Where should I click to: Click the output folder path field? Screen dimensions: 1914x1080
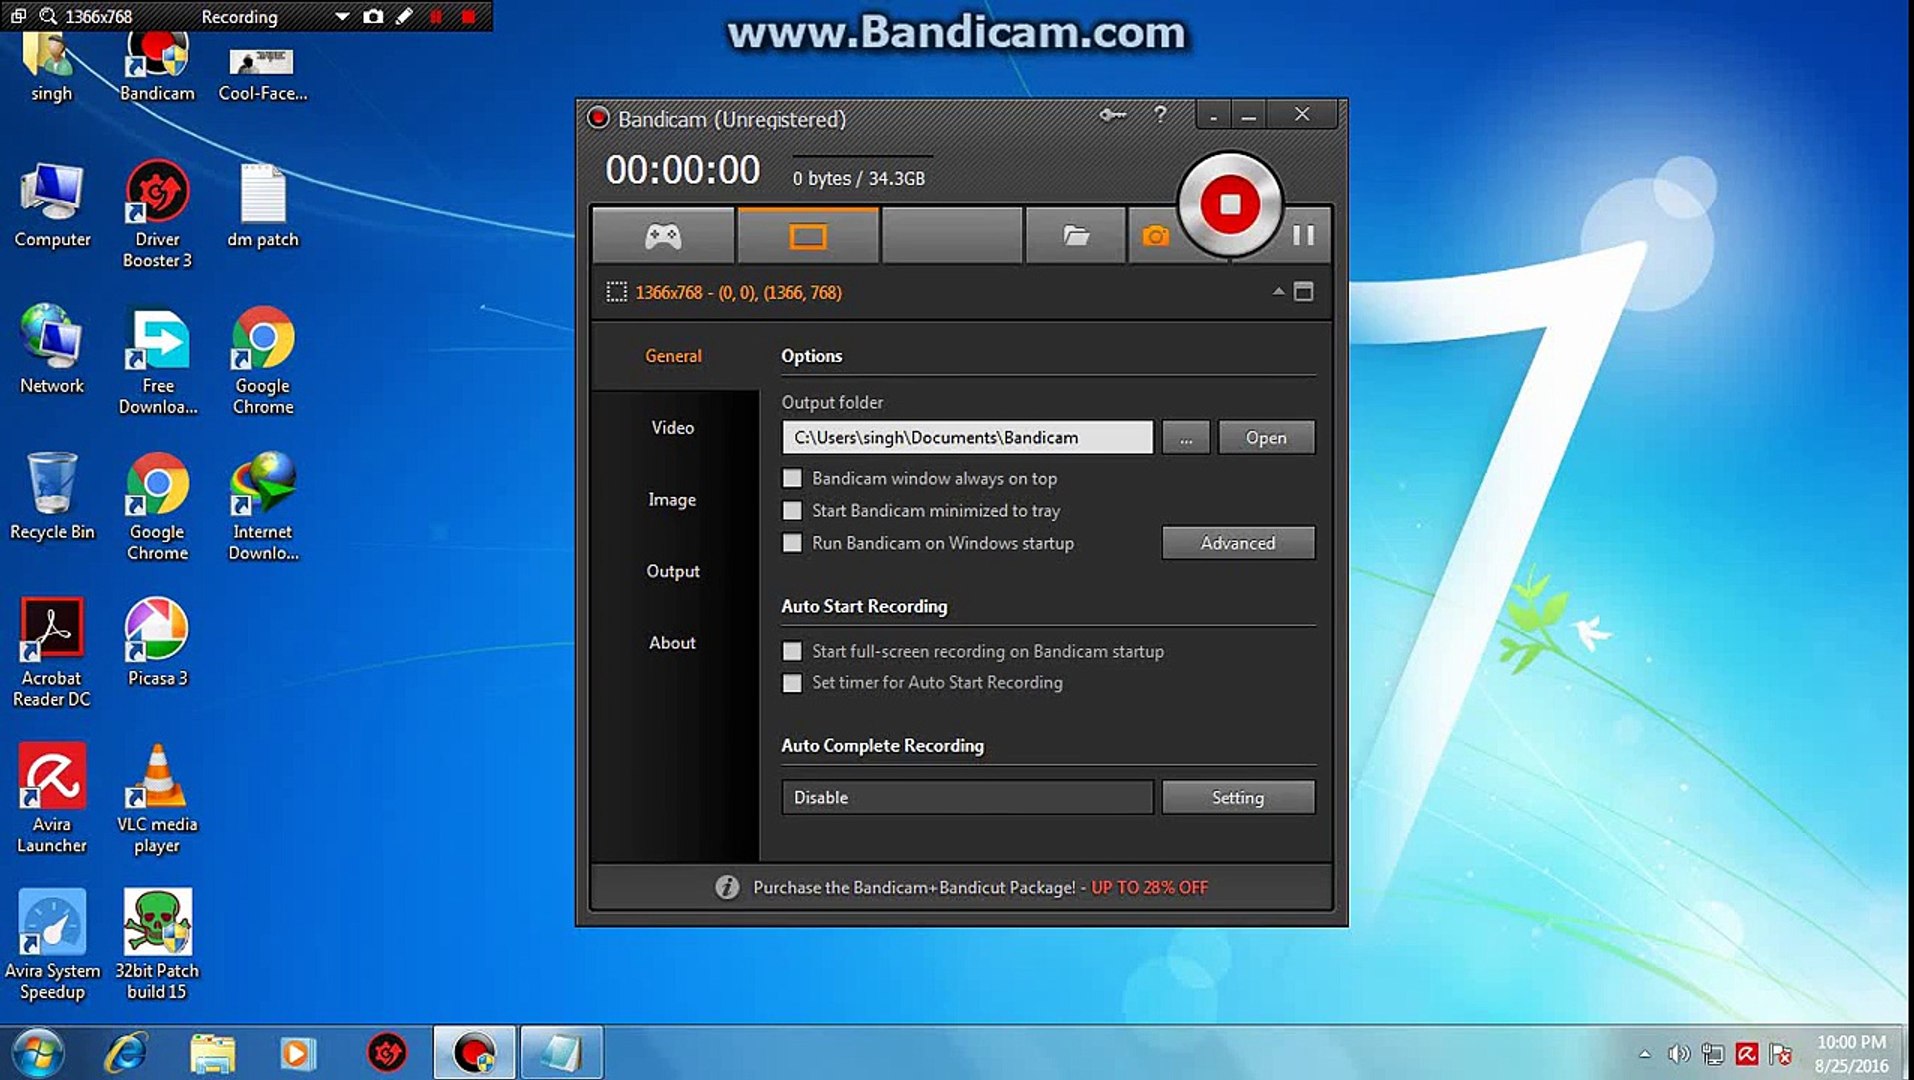(x=967, y=437)
